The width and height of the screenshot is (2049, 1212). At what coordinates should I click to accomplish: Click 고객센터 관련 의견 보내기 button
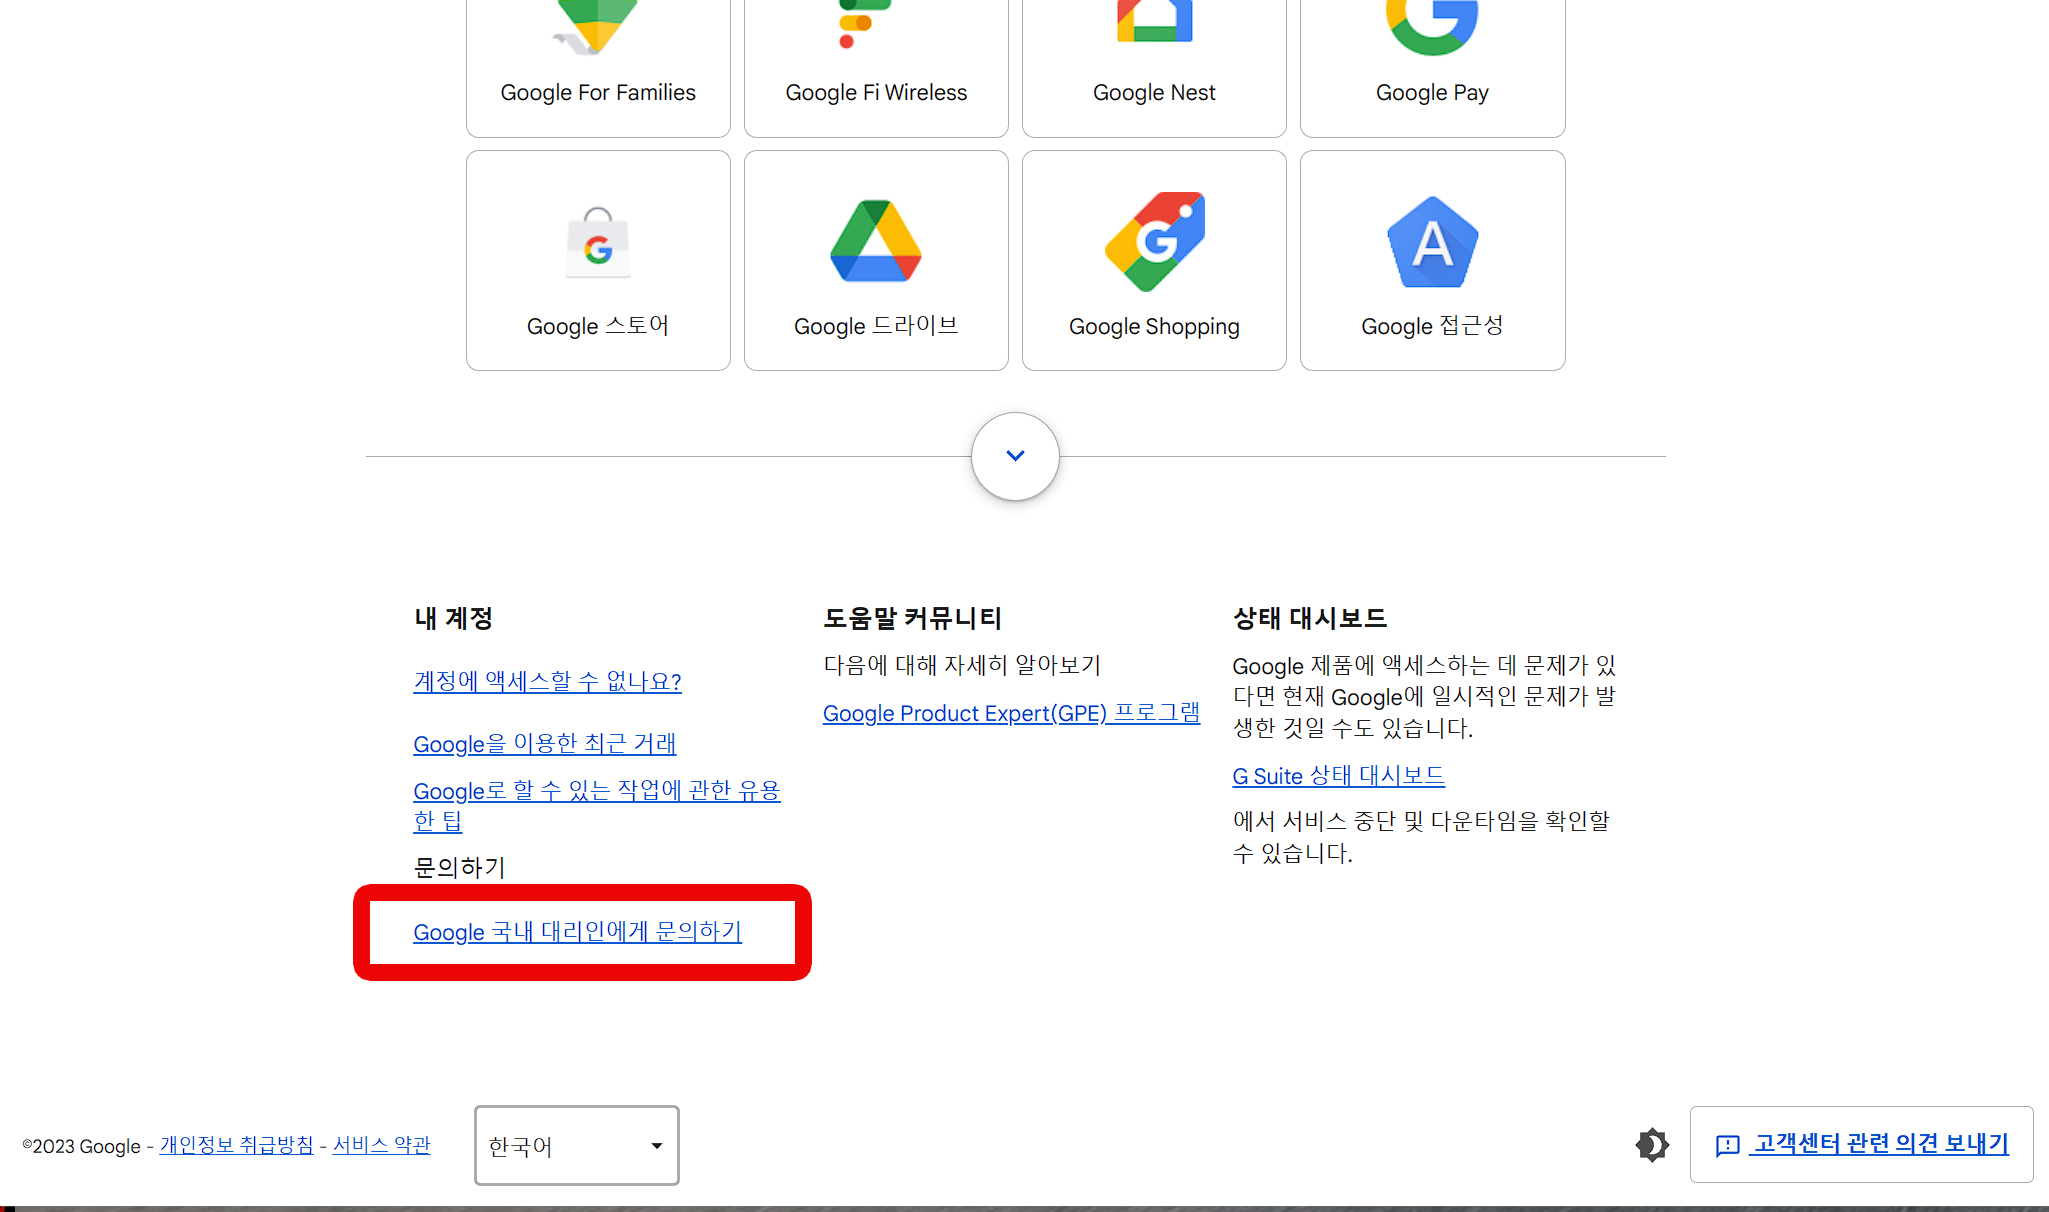1861,1144
